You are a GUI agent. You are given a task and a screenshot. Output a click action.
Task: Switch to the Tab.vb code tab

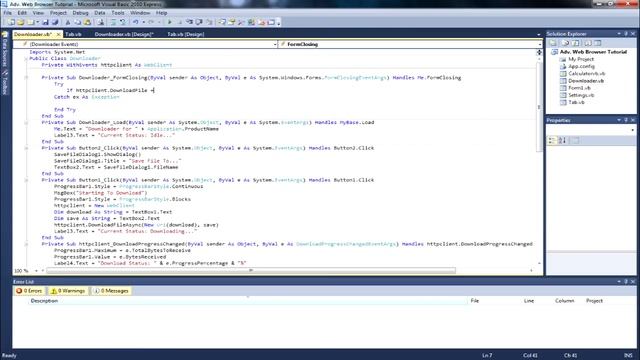coord(73,34)
